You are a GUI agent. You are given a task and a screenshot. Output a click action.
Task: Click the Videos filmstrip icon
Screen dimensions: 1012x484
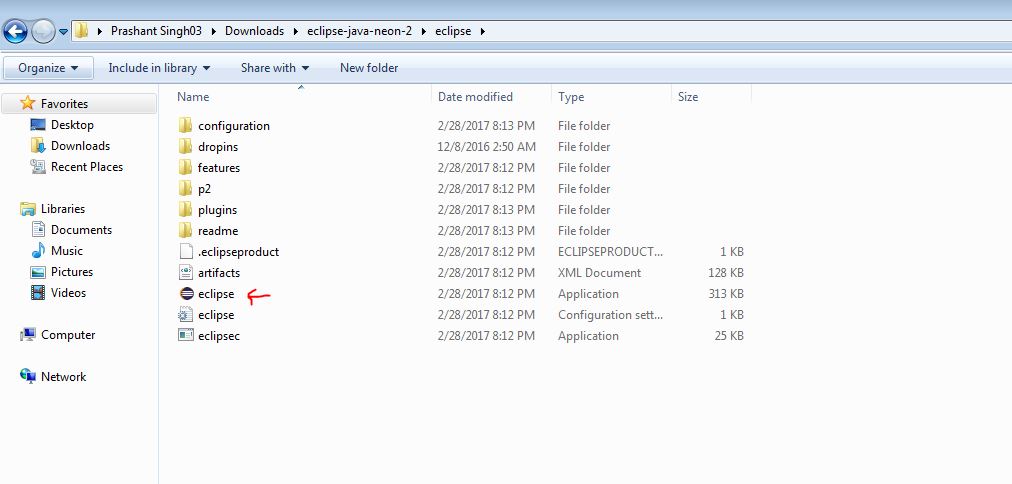click(38, 293)
